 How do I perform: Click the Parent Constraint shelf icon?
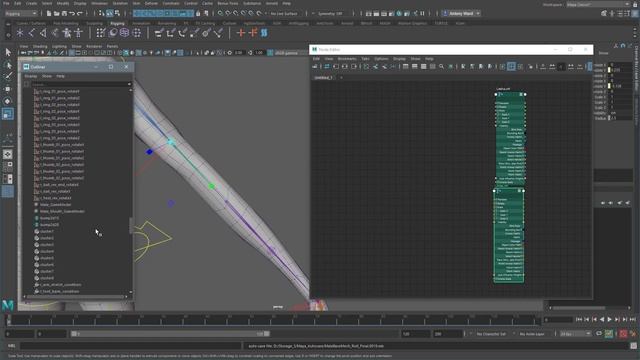pos(159,33)
